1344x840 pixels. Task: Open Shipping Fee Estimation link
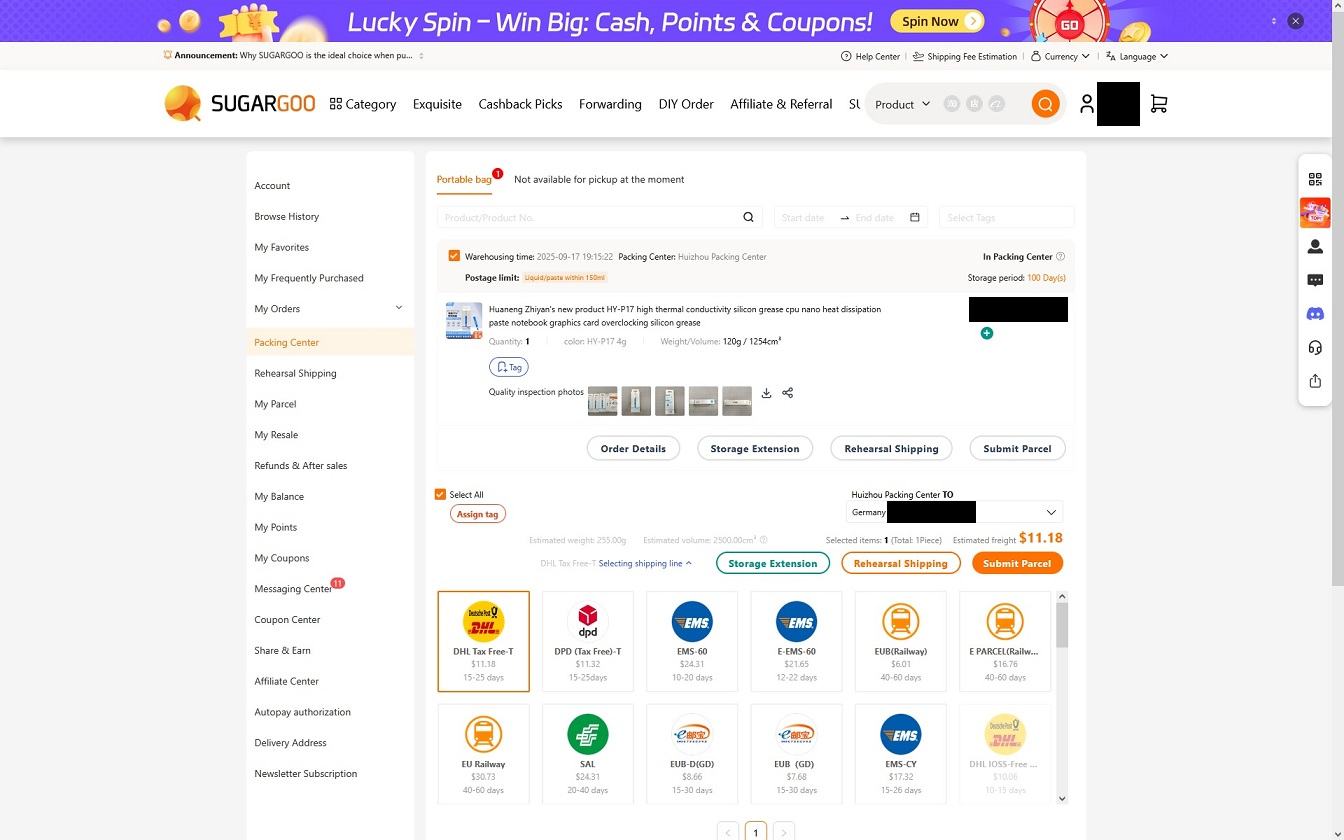click(965, 56)
